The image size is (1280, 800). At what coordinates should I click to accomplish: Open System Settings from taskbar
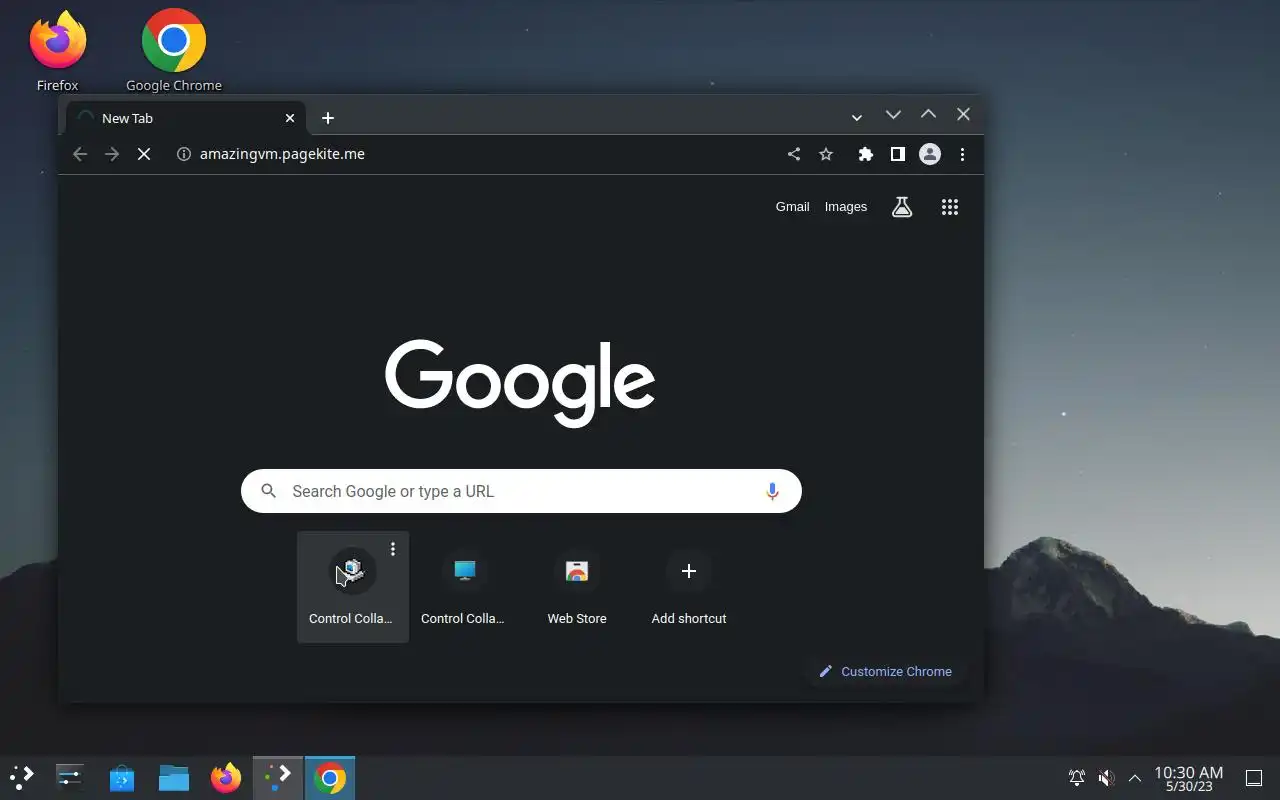click(70, 777)
